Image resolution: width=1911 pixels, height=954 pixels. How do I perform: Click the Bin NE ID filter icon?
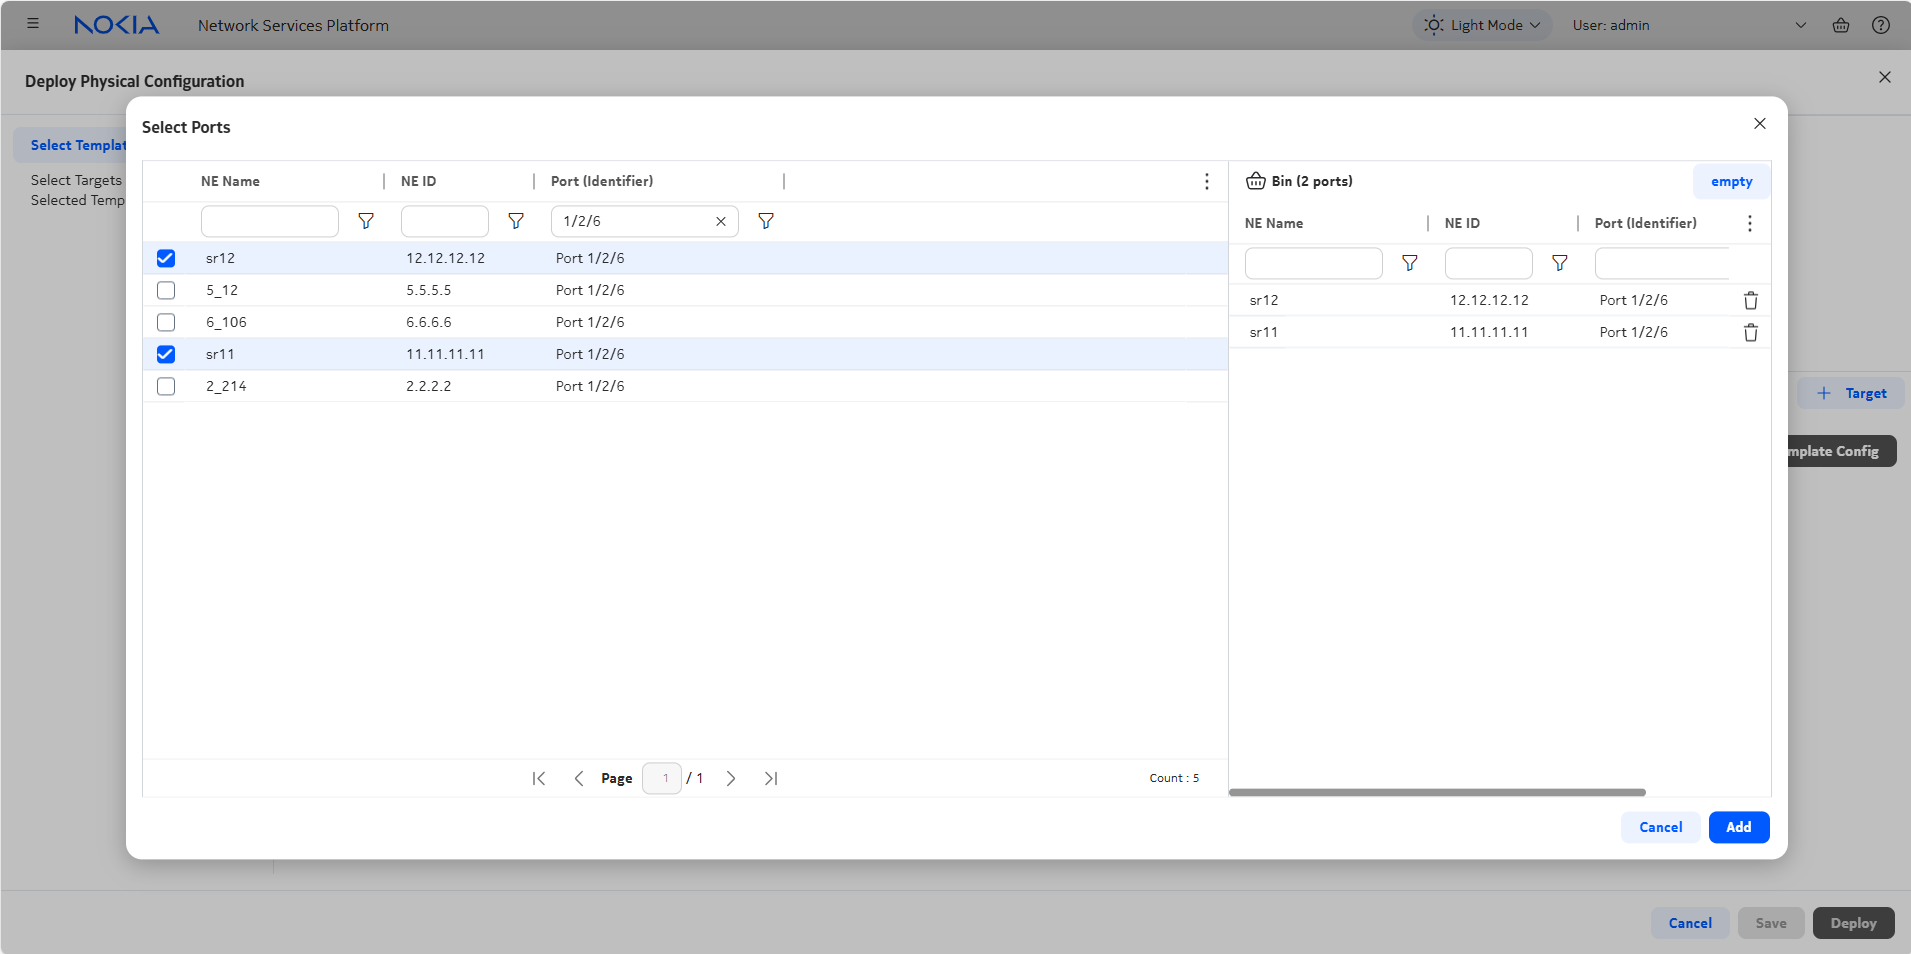tap(1559, 263)
